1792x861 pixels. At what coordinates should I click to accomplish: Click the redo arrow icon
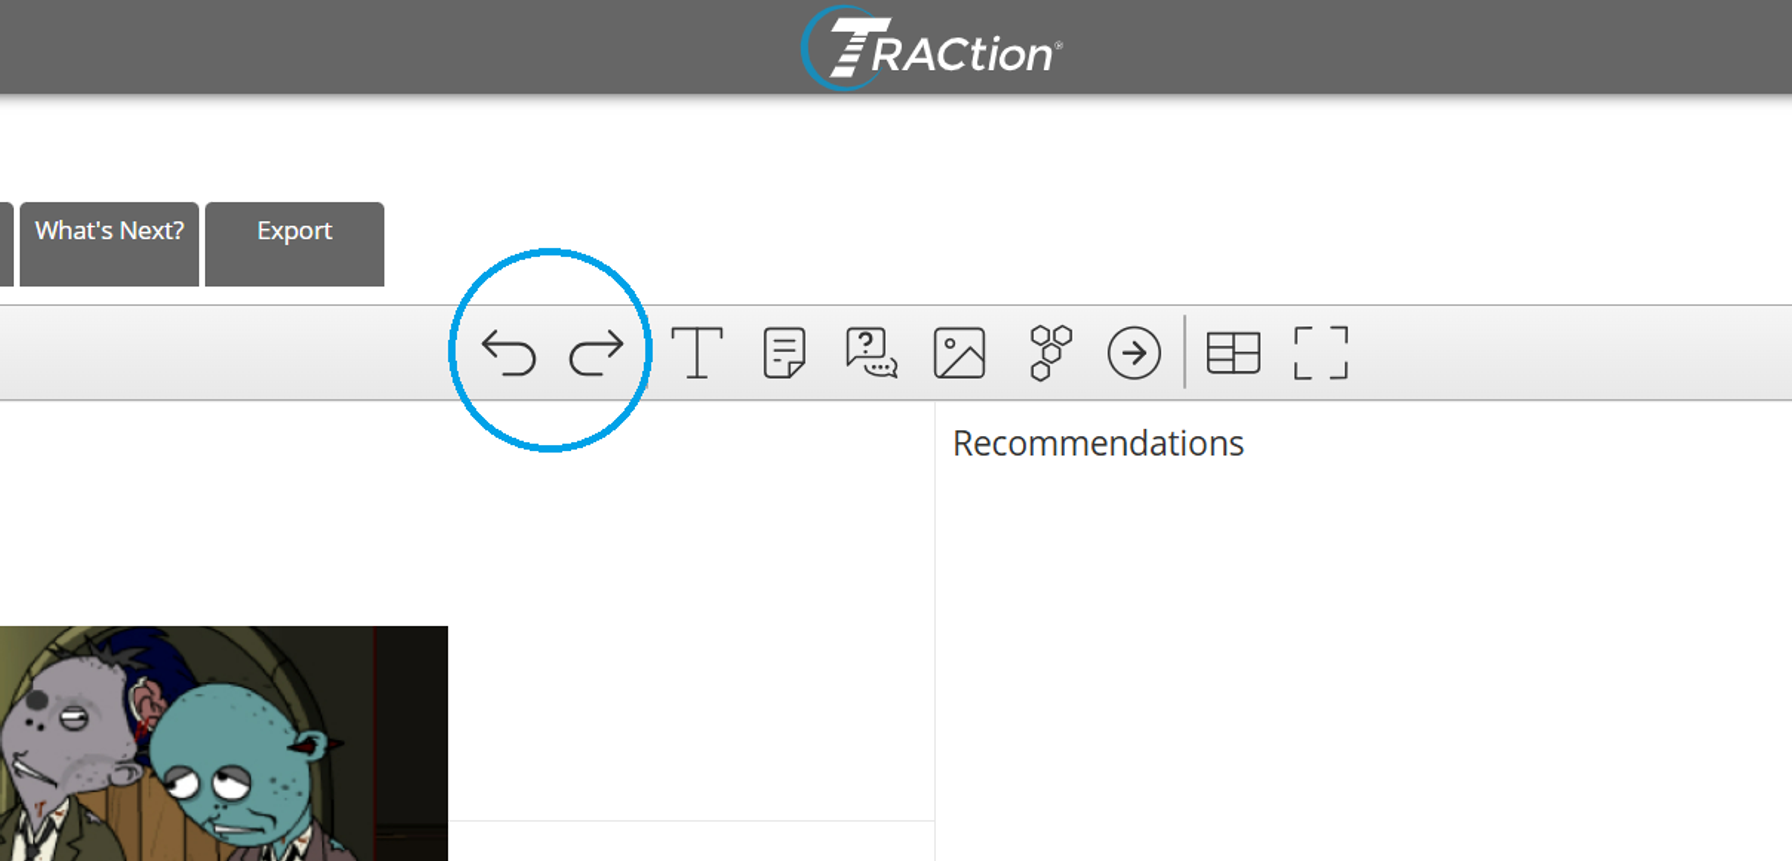coord(596,353)
